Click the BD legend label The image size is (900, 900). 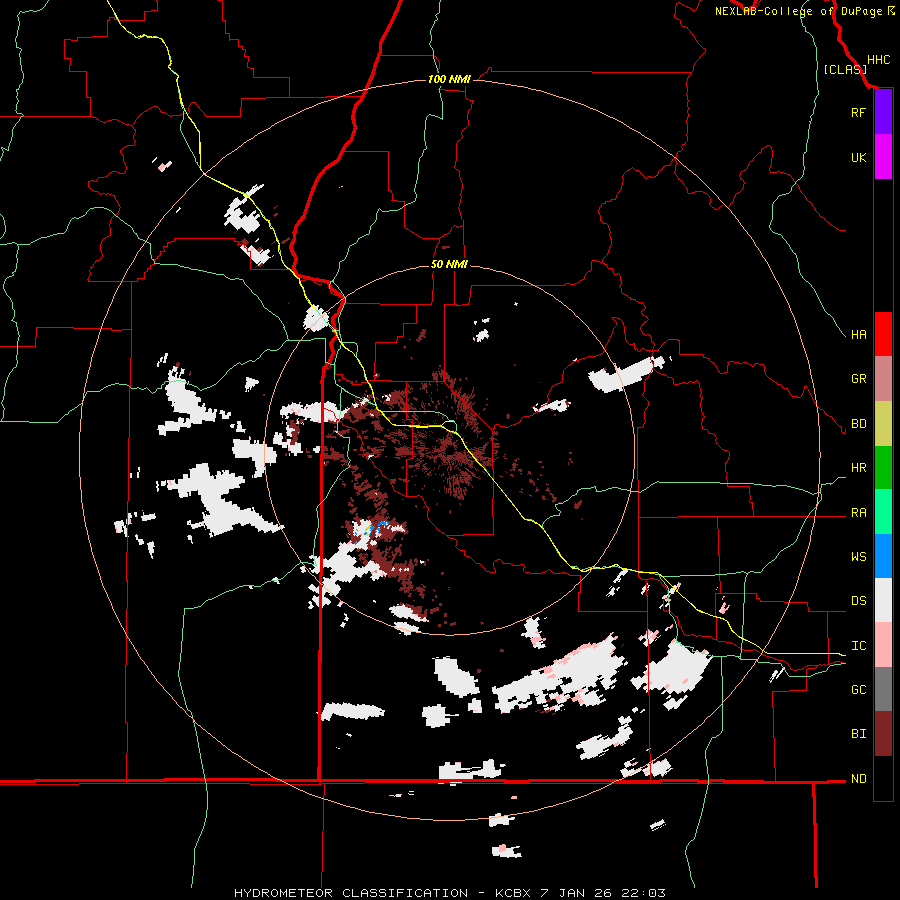858,424
